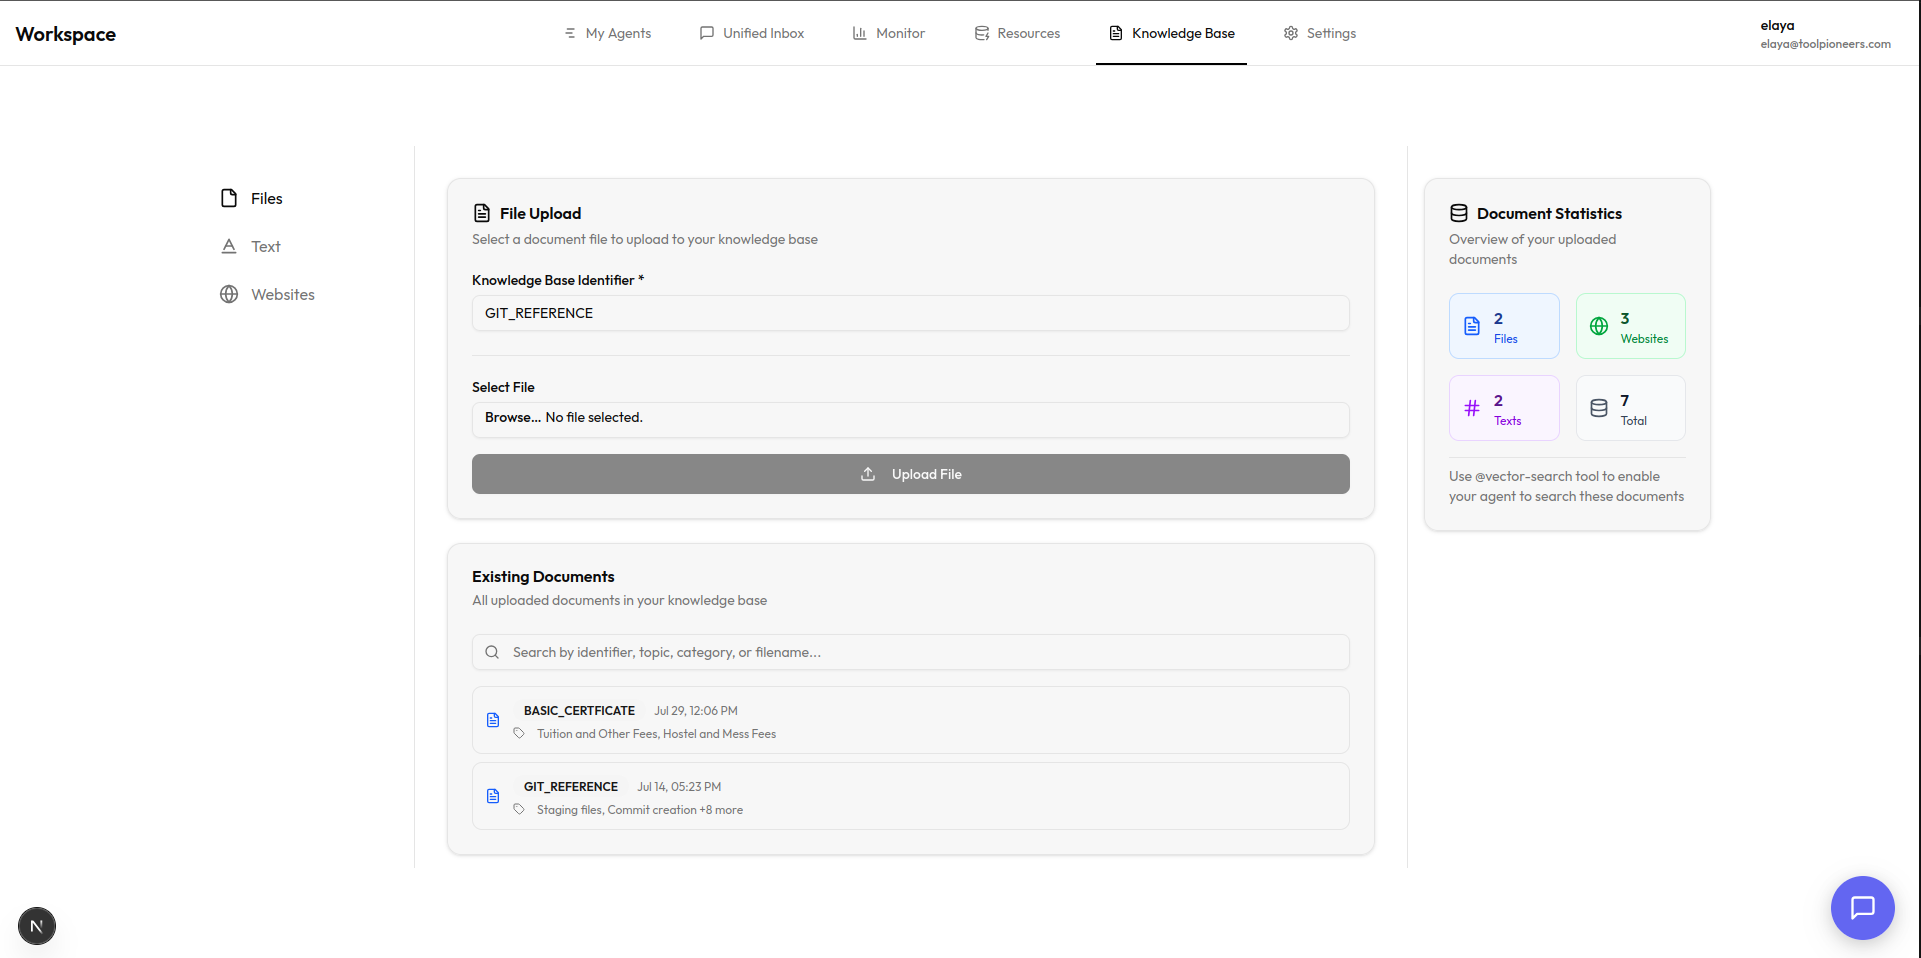
Task: Browse for a file to upload
Action: [511, 418]
